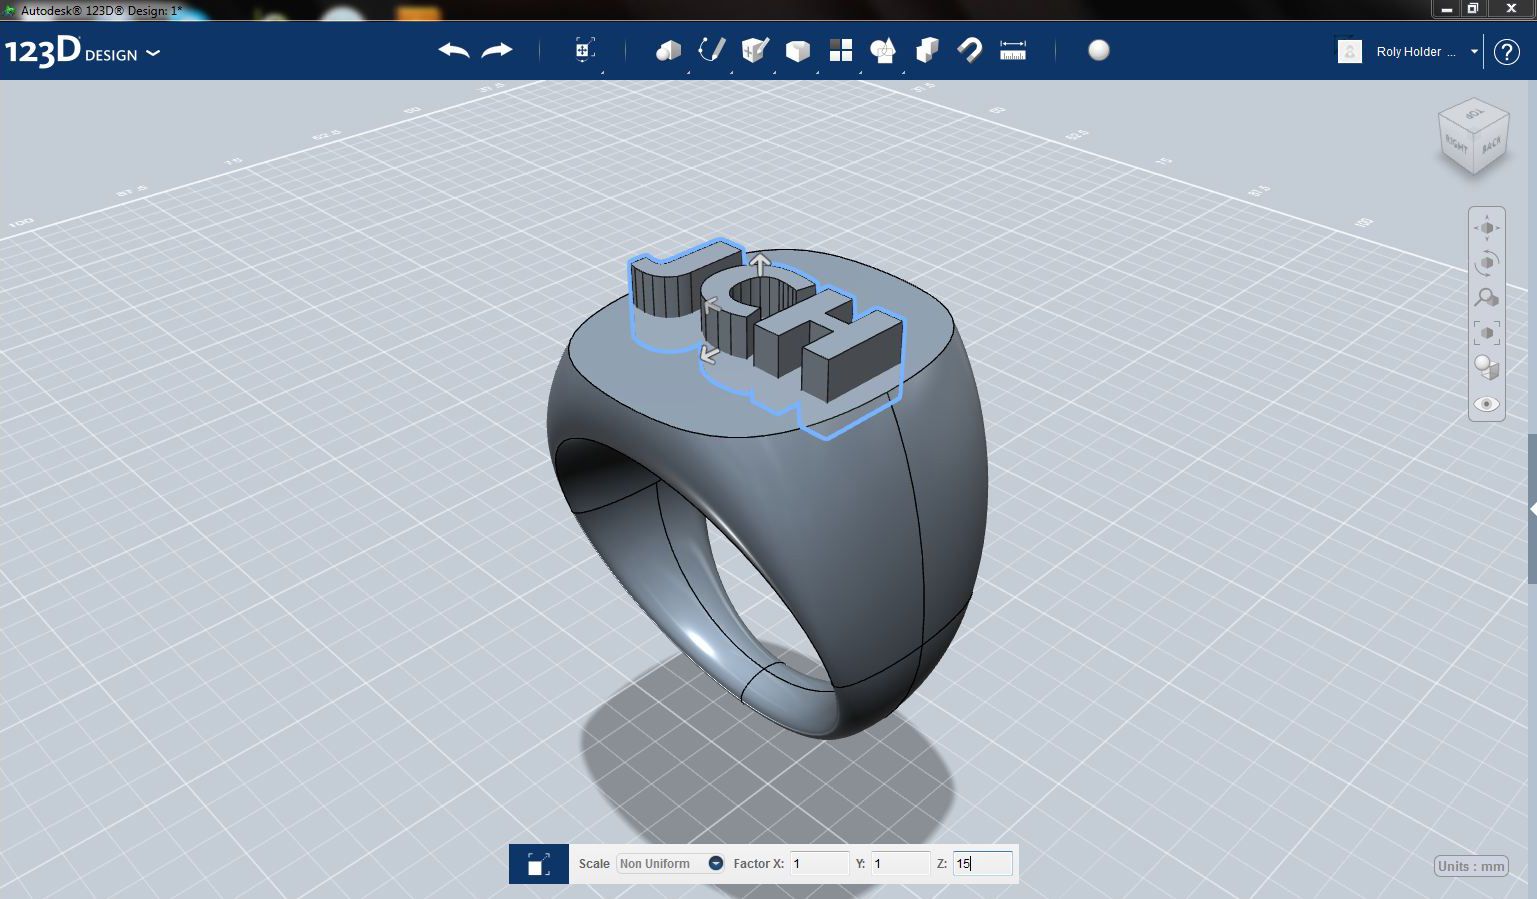Select the Transform tool
This screenshot has width=1537, height=899.
[x=583, y=49]
